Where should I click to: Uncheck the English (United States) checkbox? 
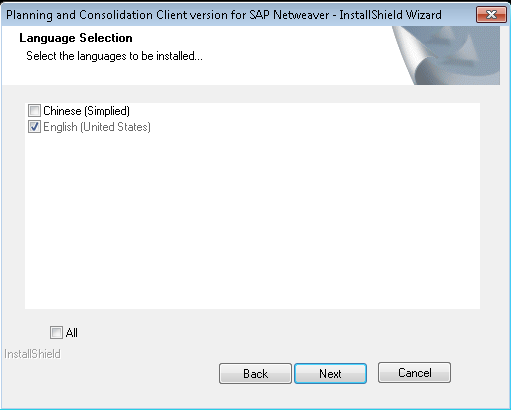(x=34, y=127)
